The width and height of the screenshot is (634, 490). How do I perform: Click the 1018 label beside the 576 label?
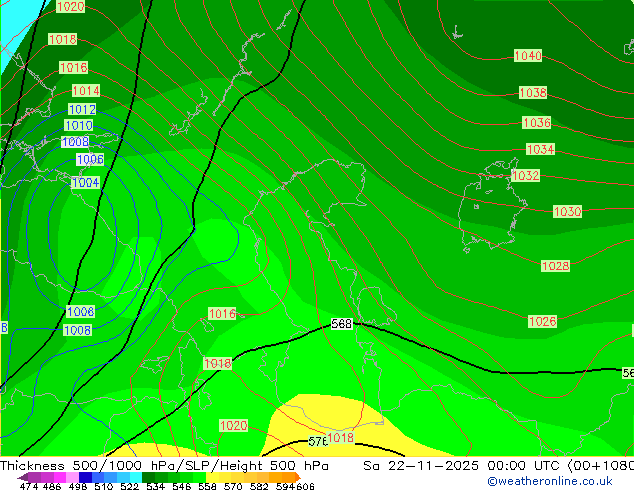click(341, 437)
